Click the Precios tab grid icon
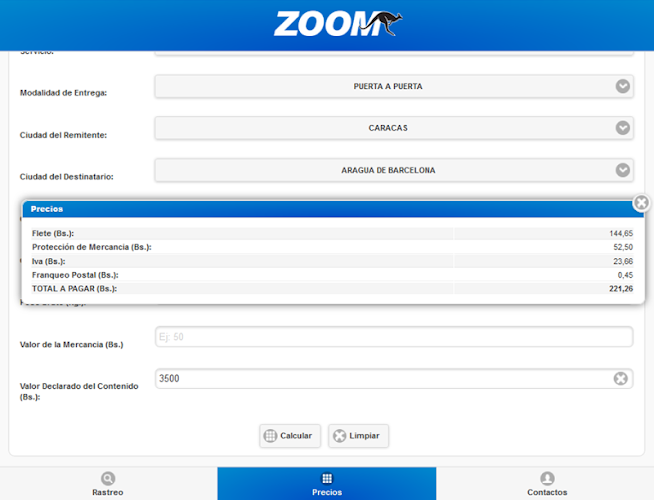This screenshot has height=500, width=654. [327, 478]
